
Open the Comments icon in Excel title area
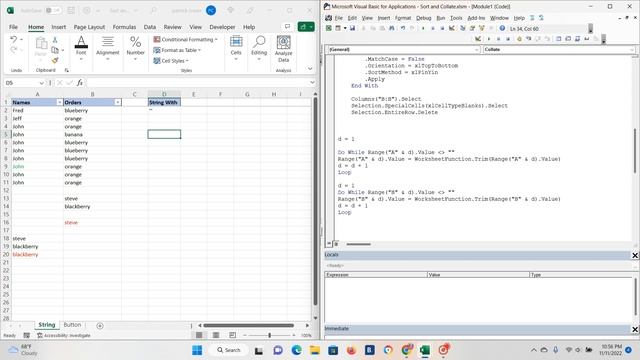point(287,27)
